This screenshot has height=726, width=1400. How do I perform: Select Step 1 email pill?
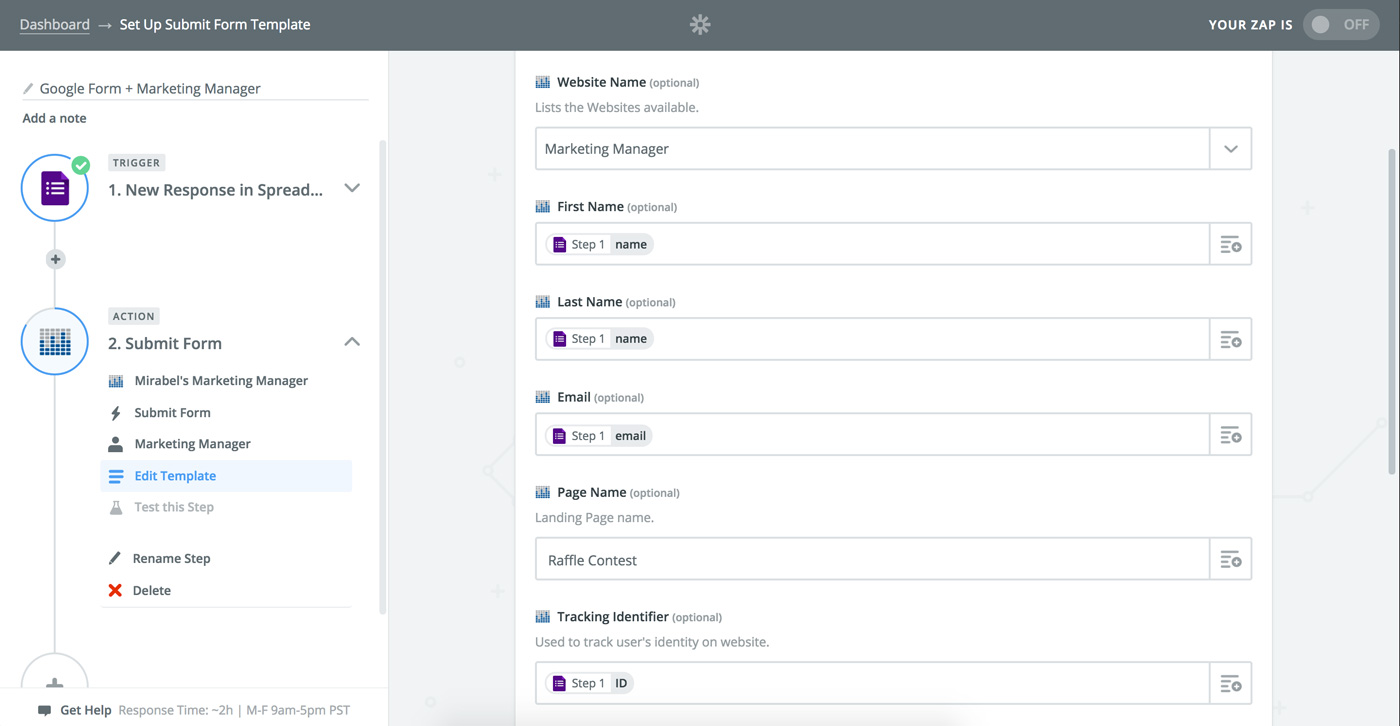point(599,436)
